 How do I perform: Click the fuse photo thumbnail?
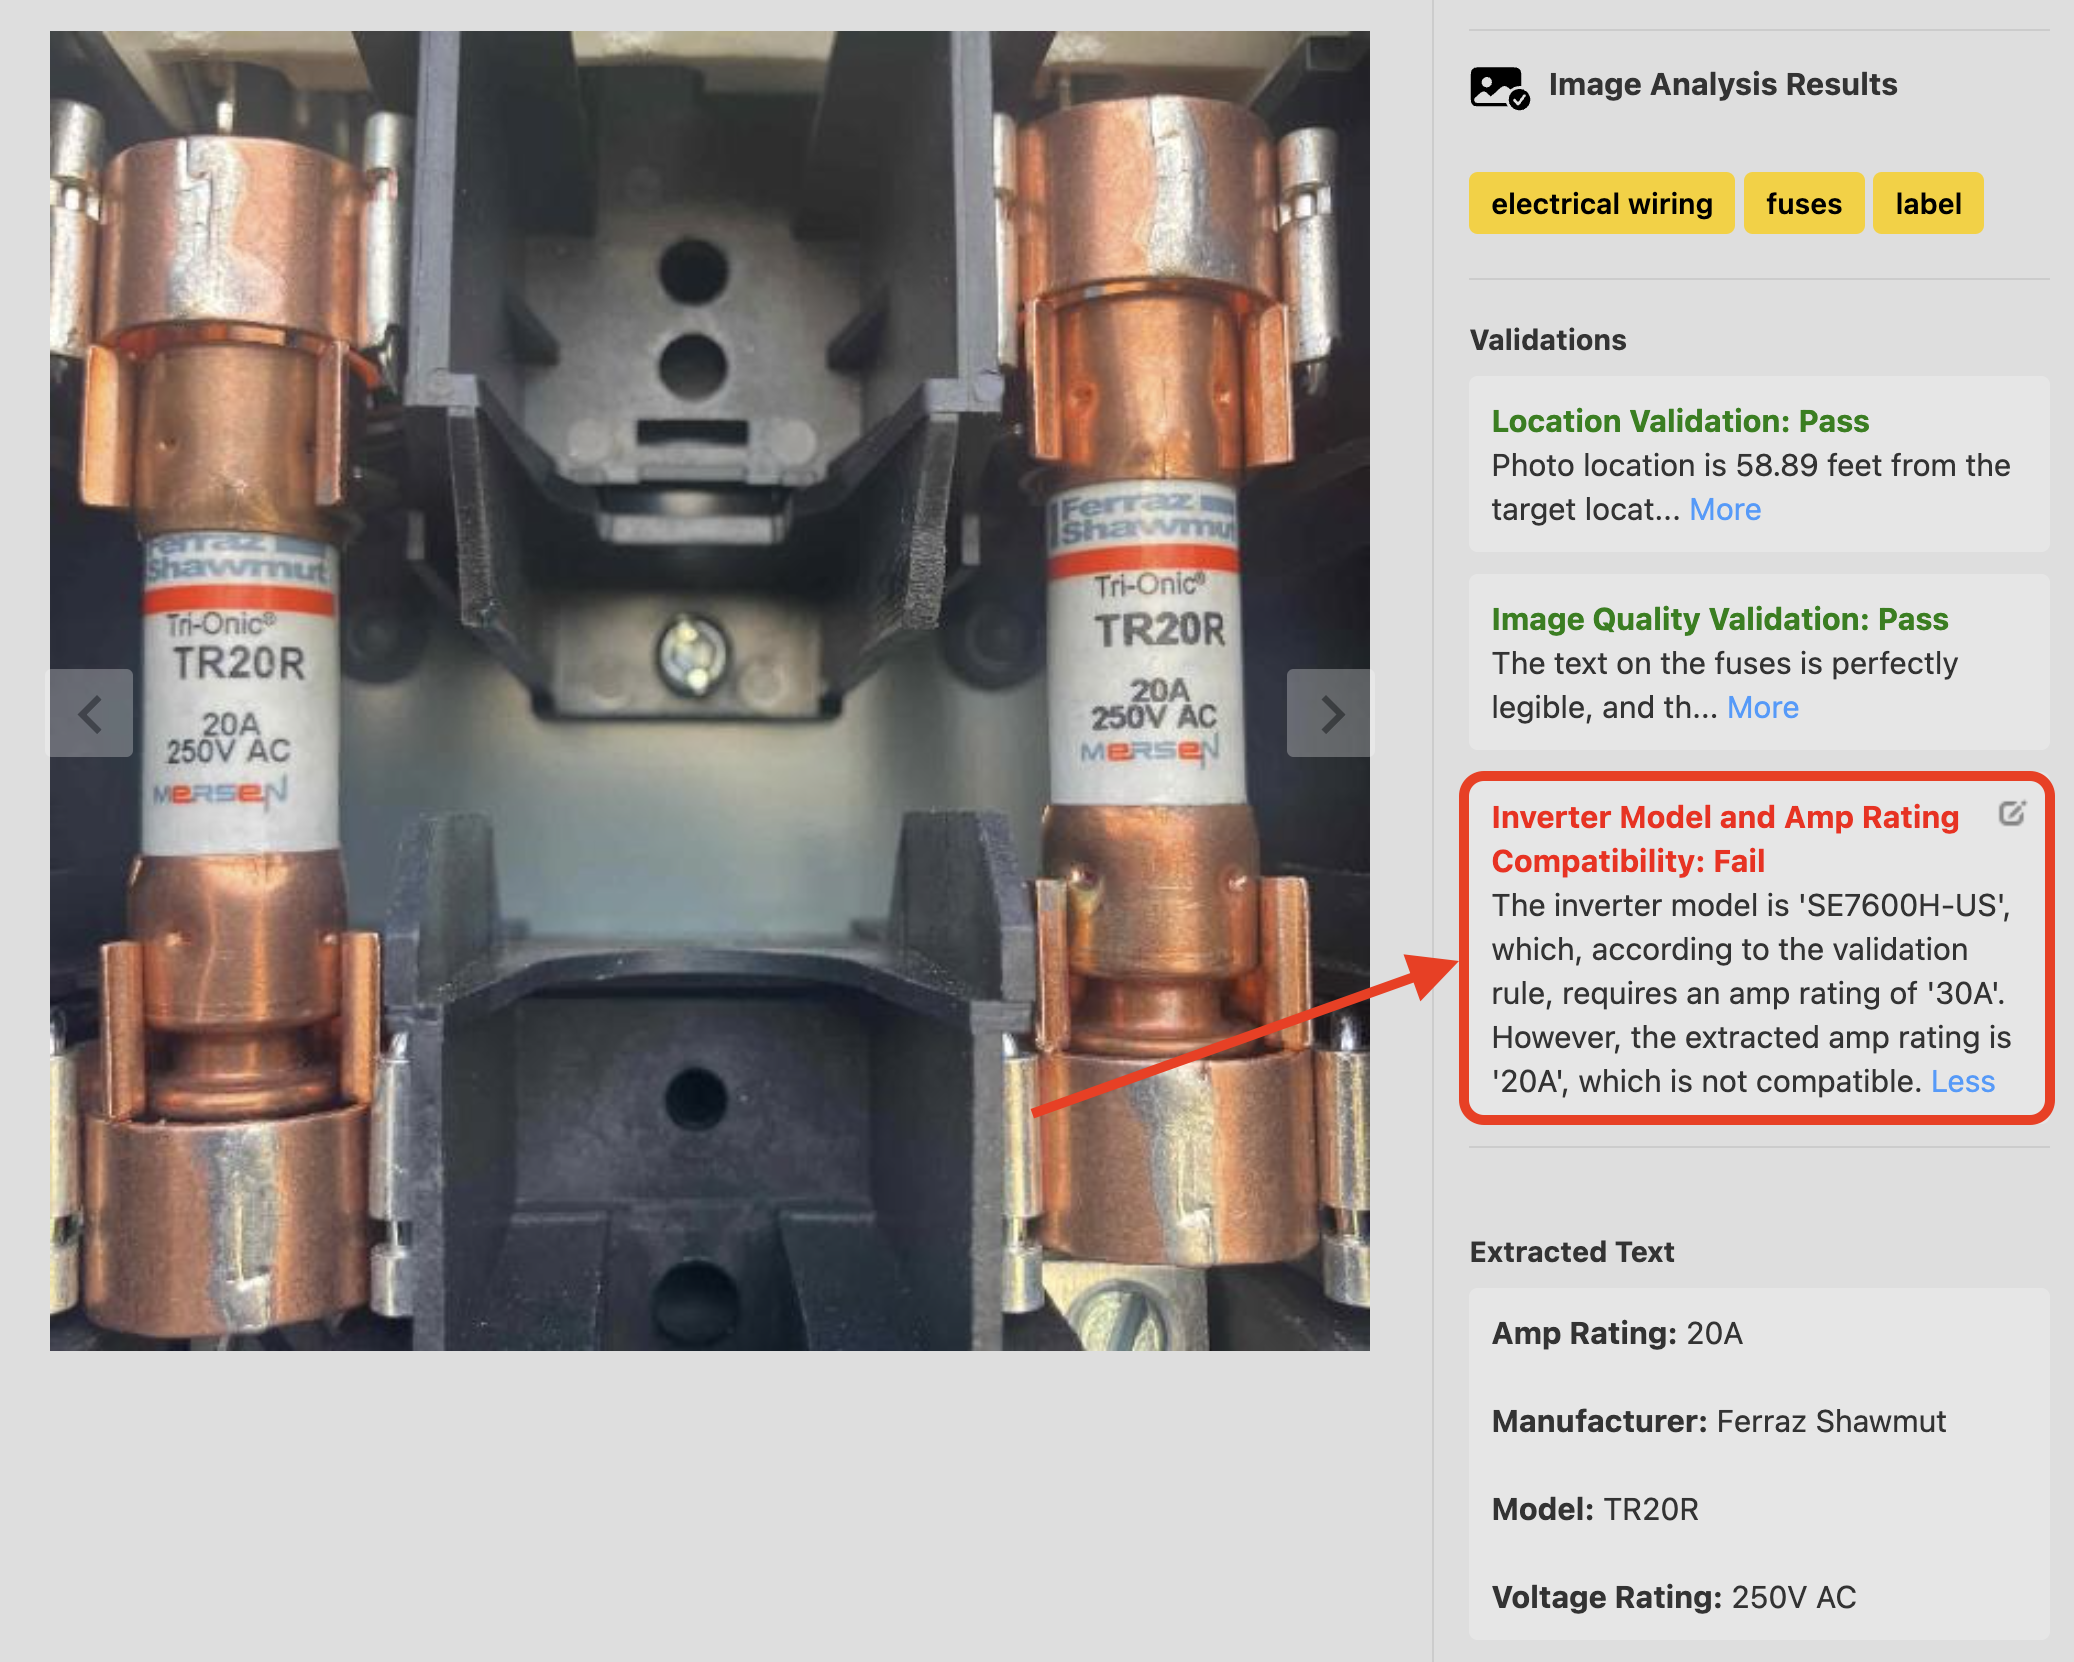pos(710,691)
